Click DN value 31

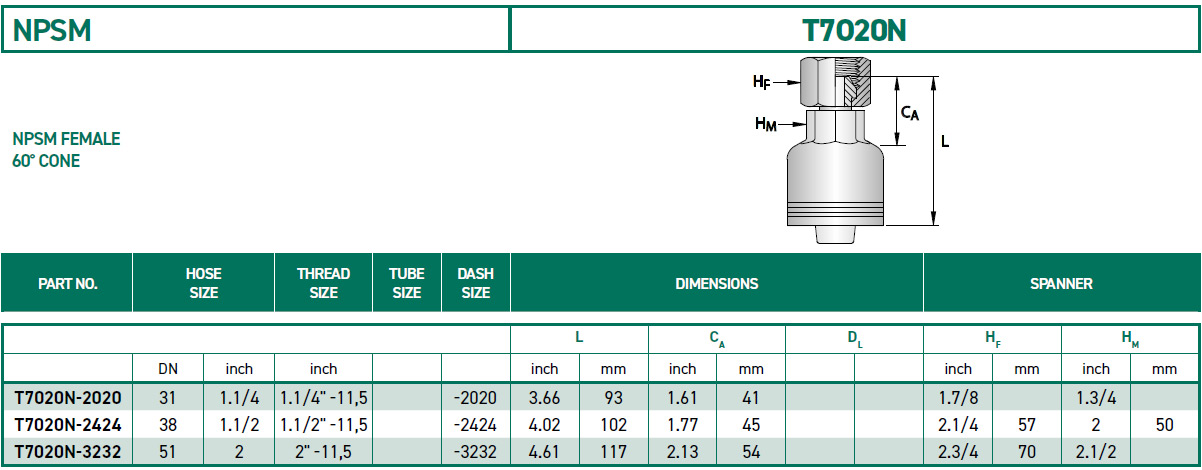[168, 397]
